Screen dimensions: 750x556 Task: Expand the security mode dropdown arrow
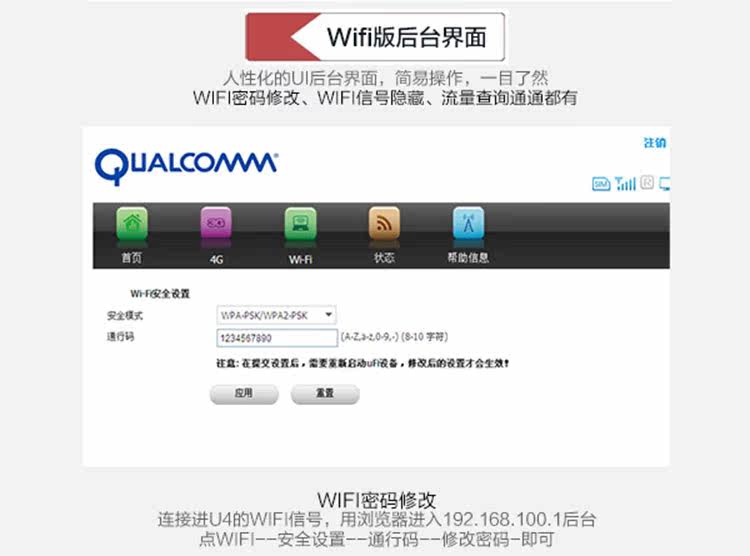[329, 315]
